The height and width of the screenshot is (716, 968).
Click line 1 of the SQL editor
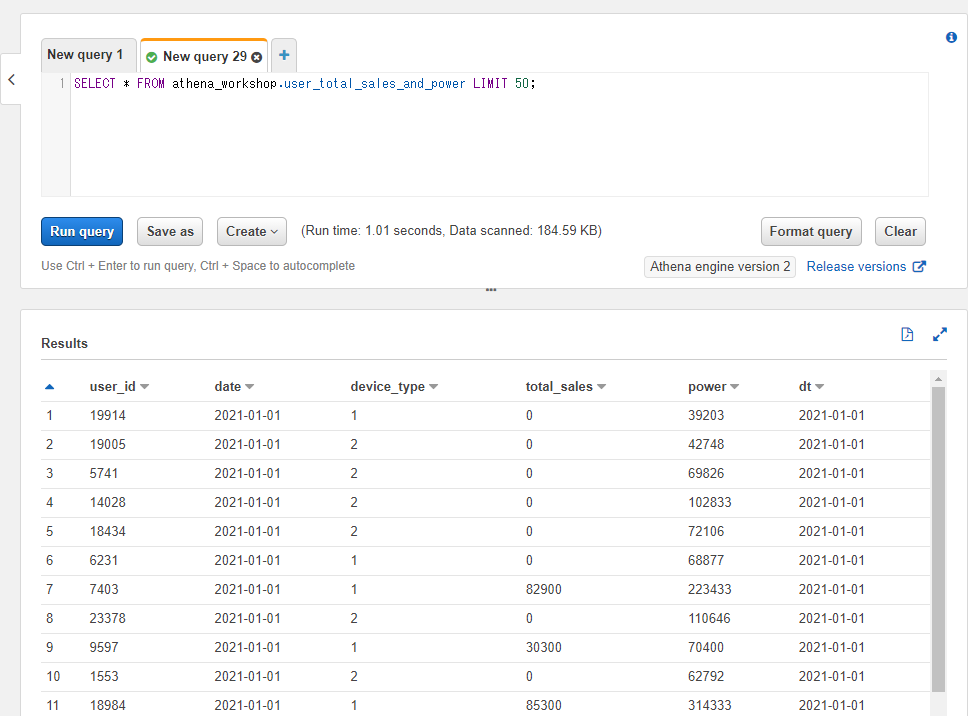pos(300,83)
